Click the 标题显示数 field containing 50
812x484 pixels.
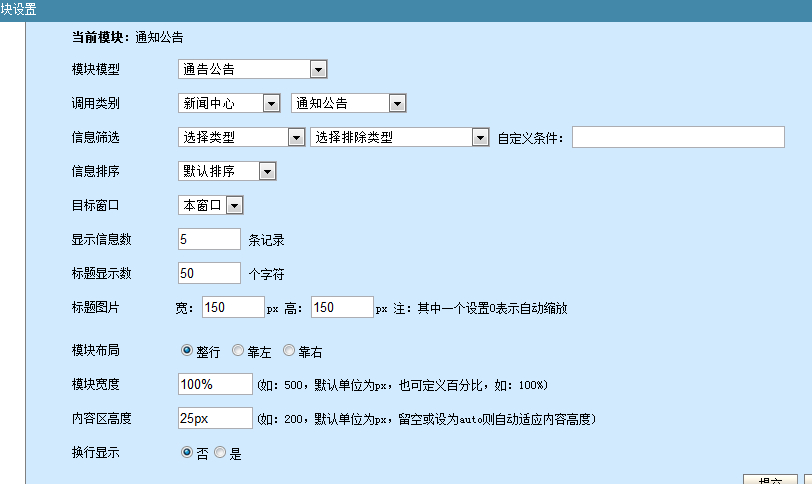[209, 273]
